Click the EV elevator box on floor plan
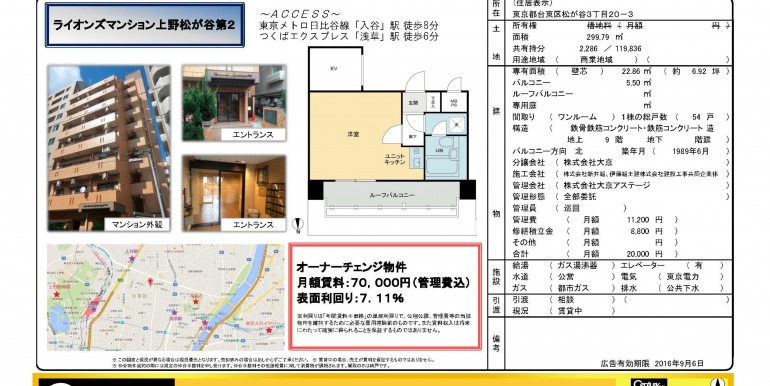The image size is (770, 386). [x=336, y=69]
